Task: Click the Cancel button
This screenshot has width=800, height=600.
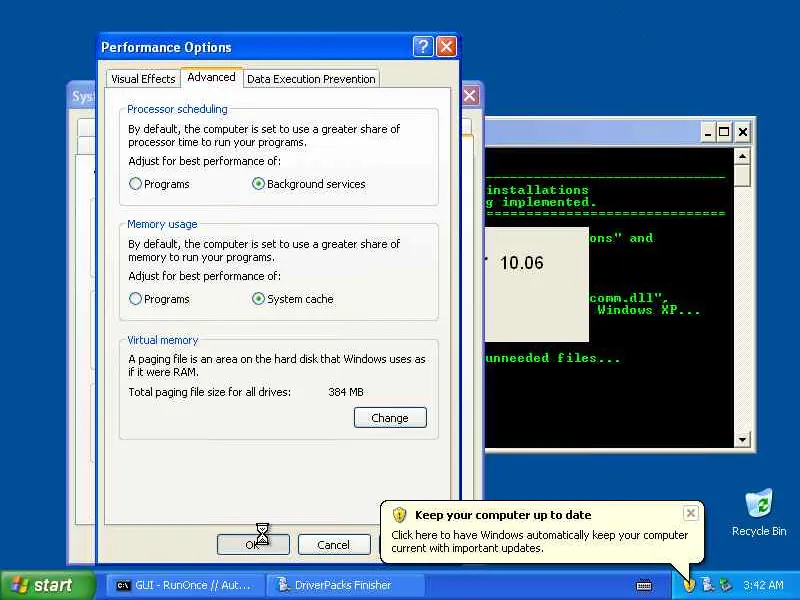Action: 334,545
